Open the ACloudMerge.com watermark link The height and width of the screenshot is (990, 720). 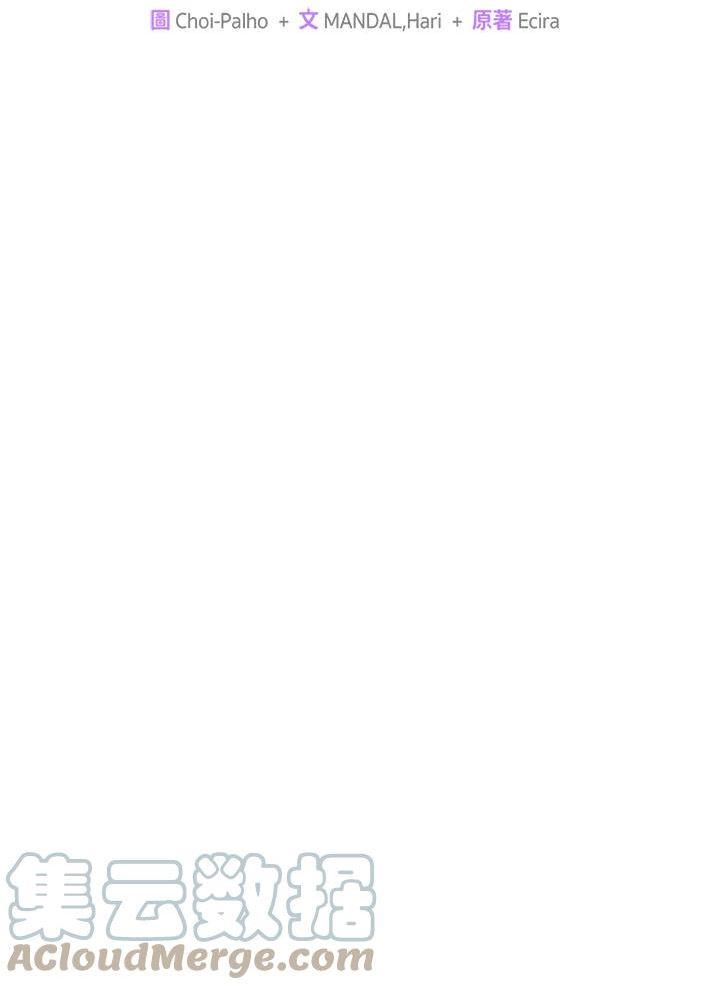190,959
